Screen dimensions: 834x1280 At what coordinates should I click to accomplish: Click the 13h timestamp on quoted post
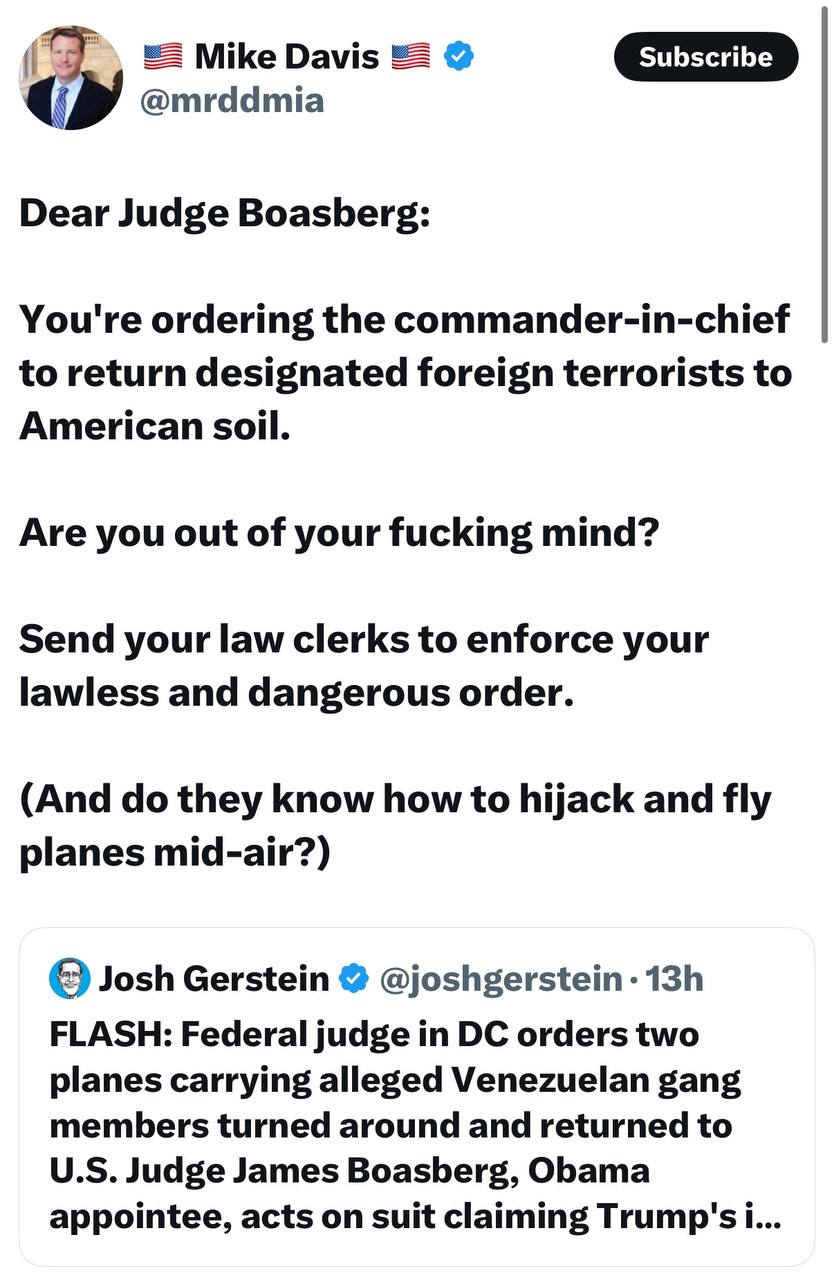675,978
